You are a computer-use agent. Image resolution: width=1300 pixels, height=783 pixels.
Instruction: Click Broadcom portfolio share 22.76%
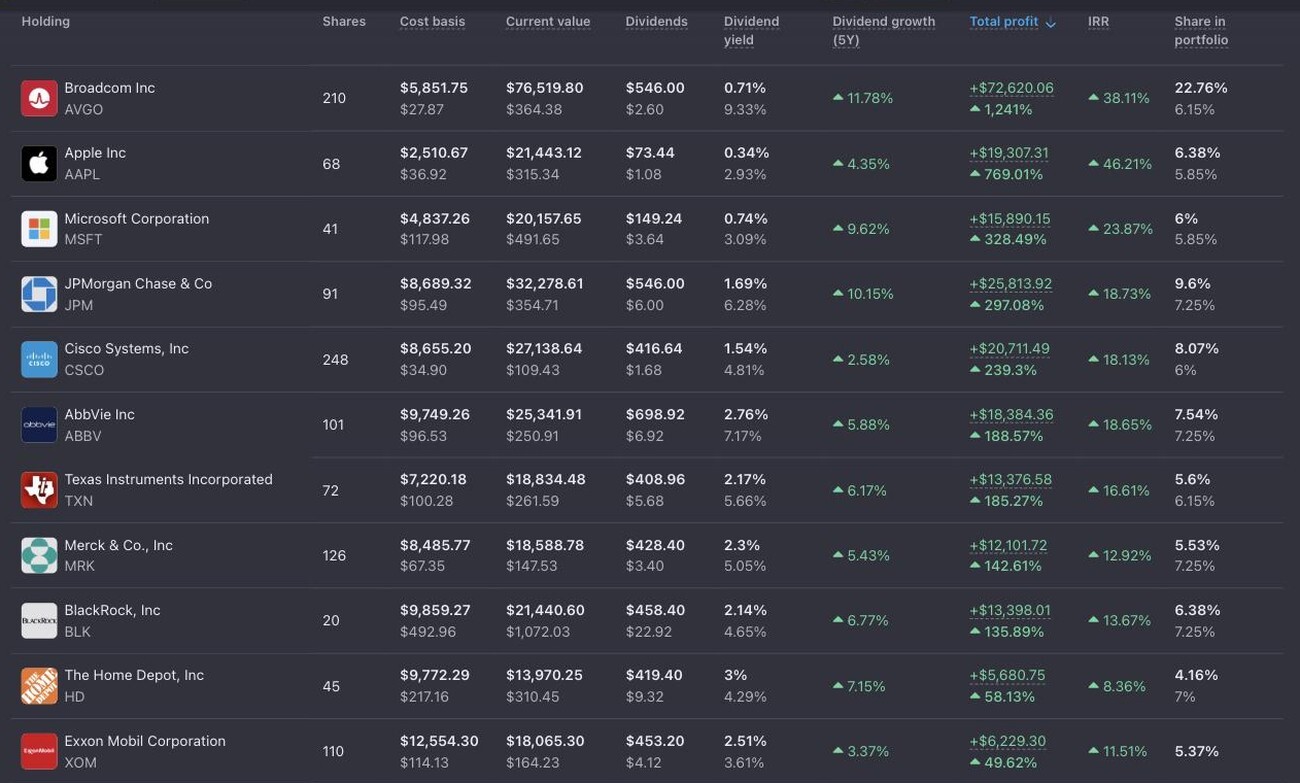click(1201, 88)
